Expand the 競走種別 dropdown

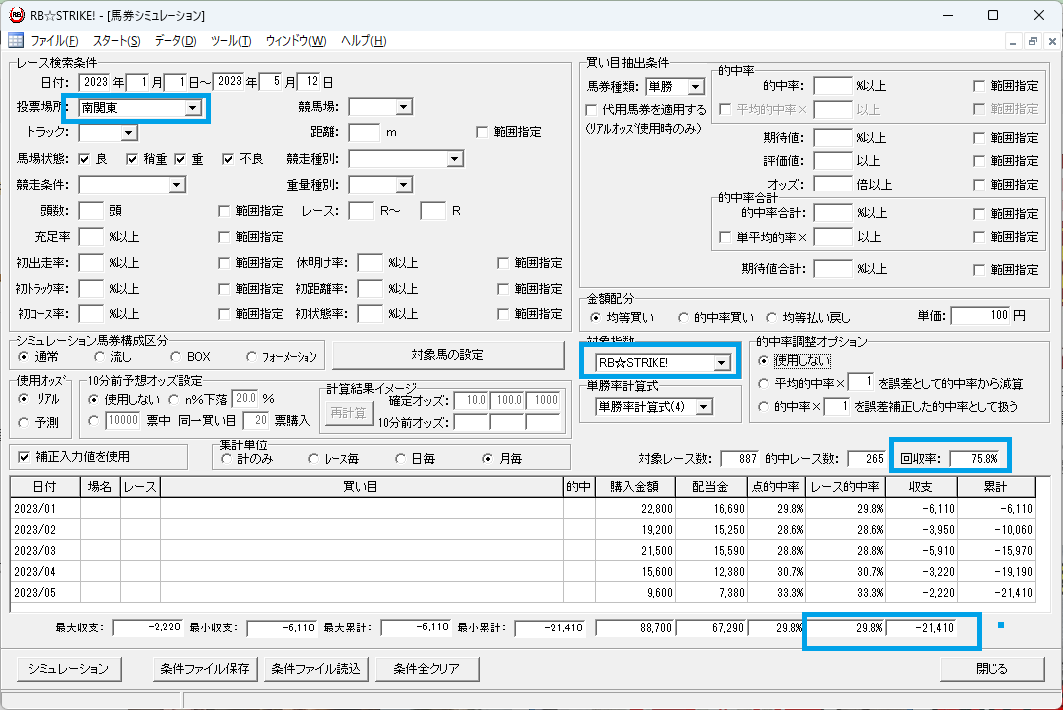[455, 159]
